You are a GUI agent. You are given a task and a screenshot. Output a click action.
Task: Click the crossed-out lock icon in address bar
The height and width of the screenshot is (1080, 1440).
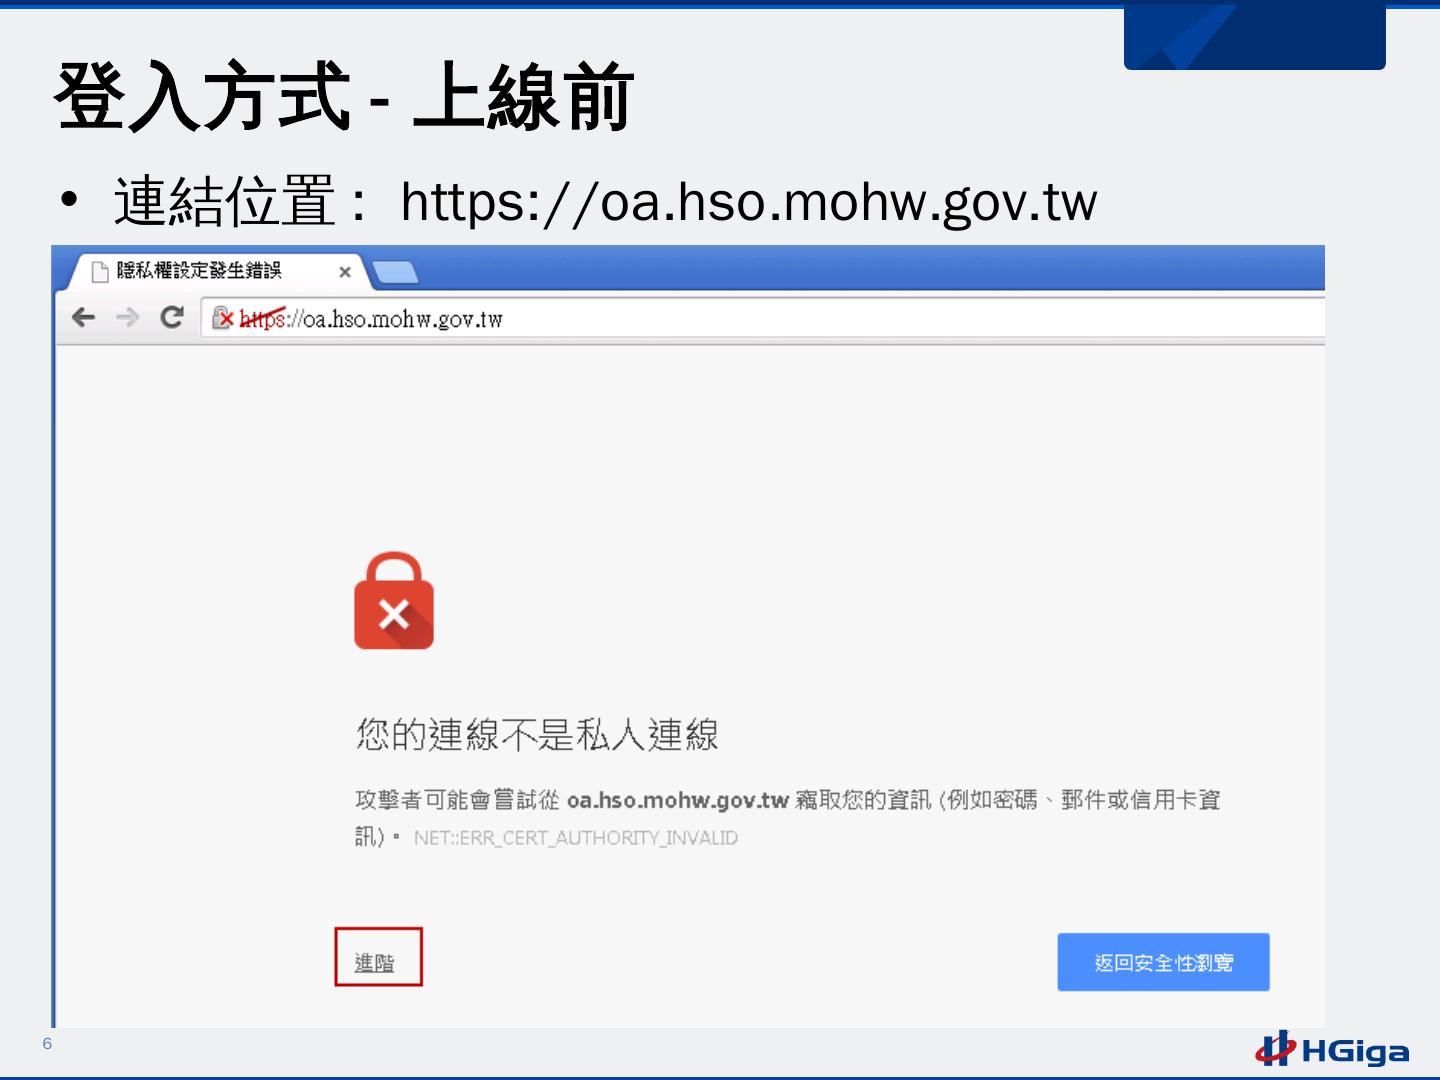pos(223,318)
